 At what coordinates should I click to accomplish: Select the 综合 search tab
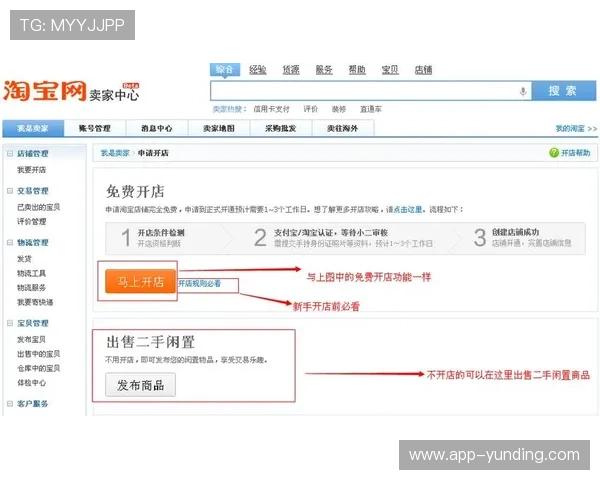(225, 70)
